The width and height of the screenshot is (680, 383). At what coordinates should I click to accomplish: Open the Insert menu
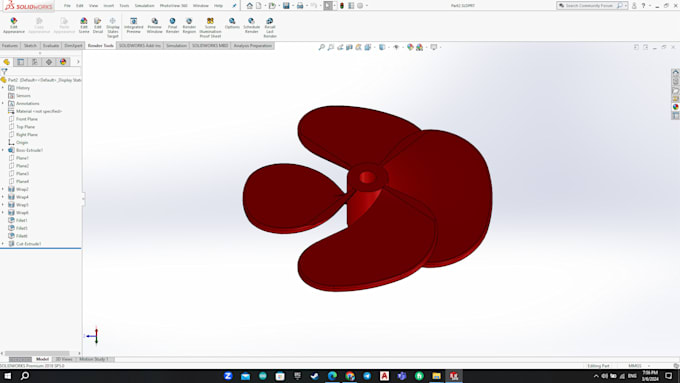pos(108,6)
